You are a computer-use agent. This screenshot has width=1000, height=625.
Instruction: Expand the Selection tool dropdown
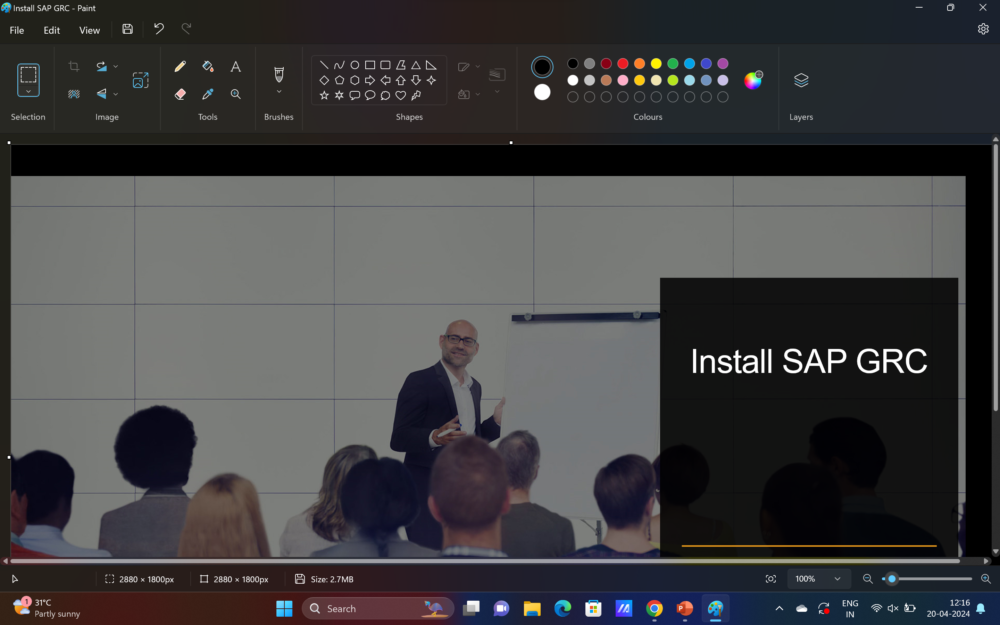click(28, 91)
